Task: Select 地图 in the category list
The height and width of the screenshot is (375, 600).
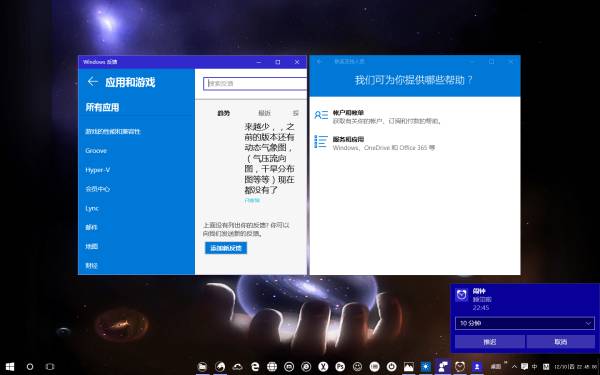Action: 91,246
